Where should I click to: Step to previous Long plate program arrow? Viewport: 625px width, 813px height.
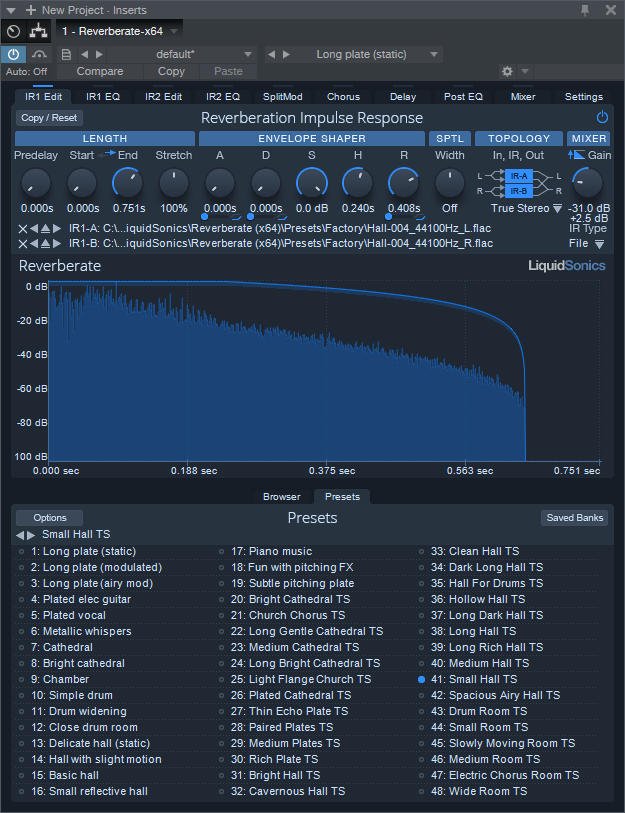click(271, 54)
